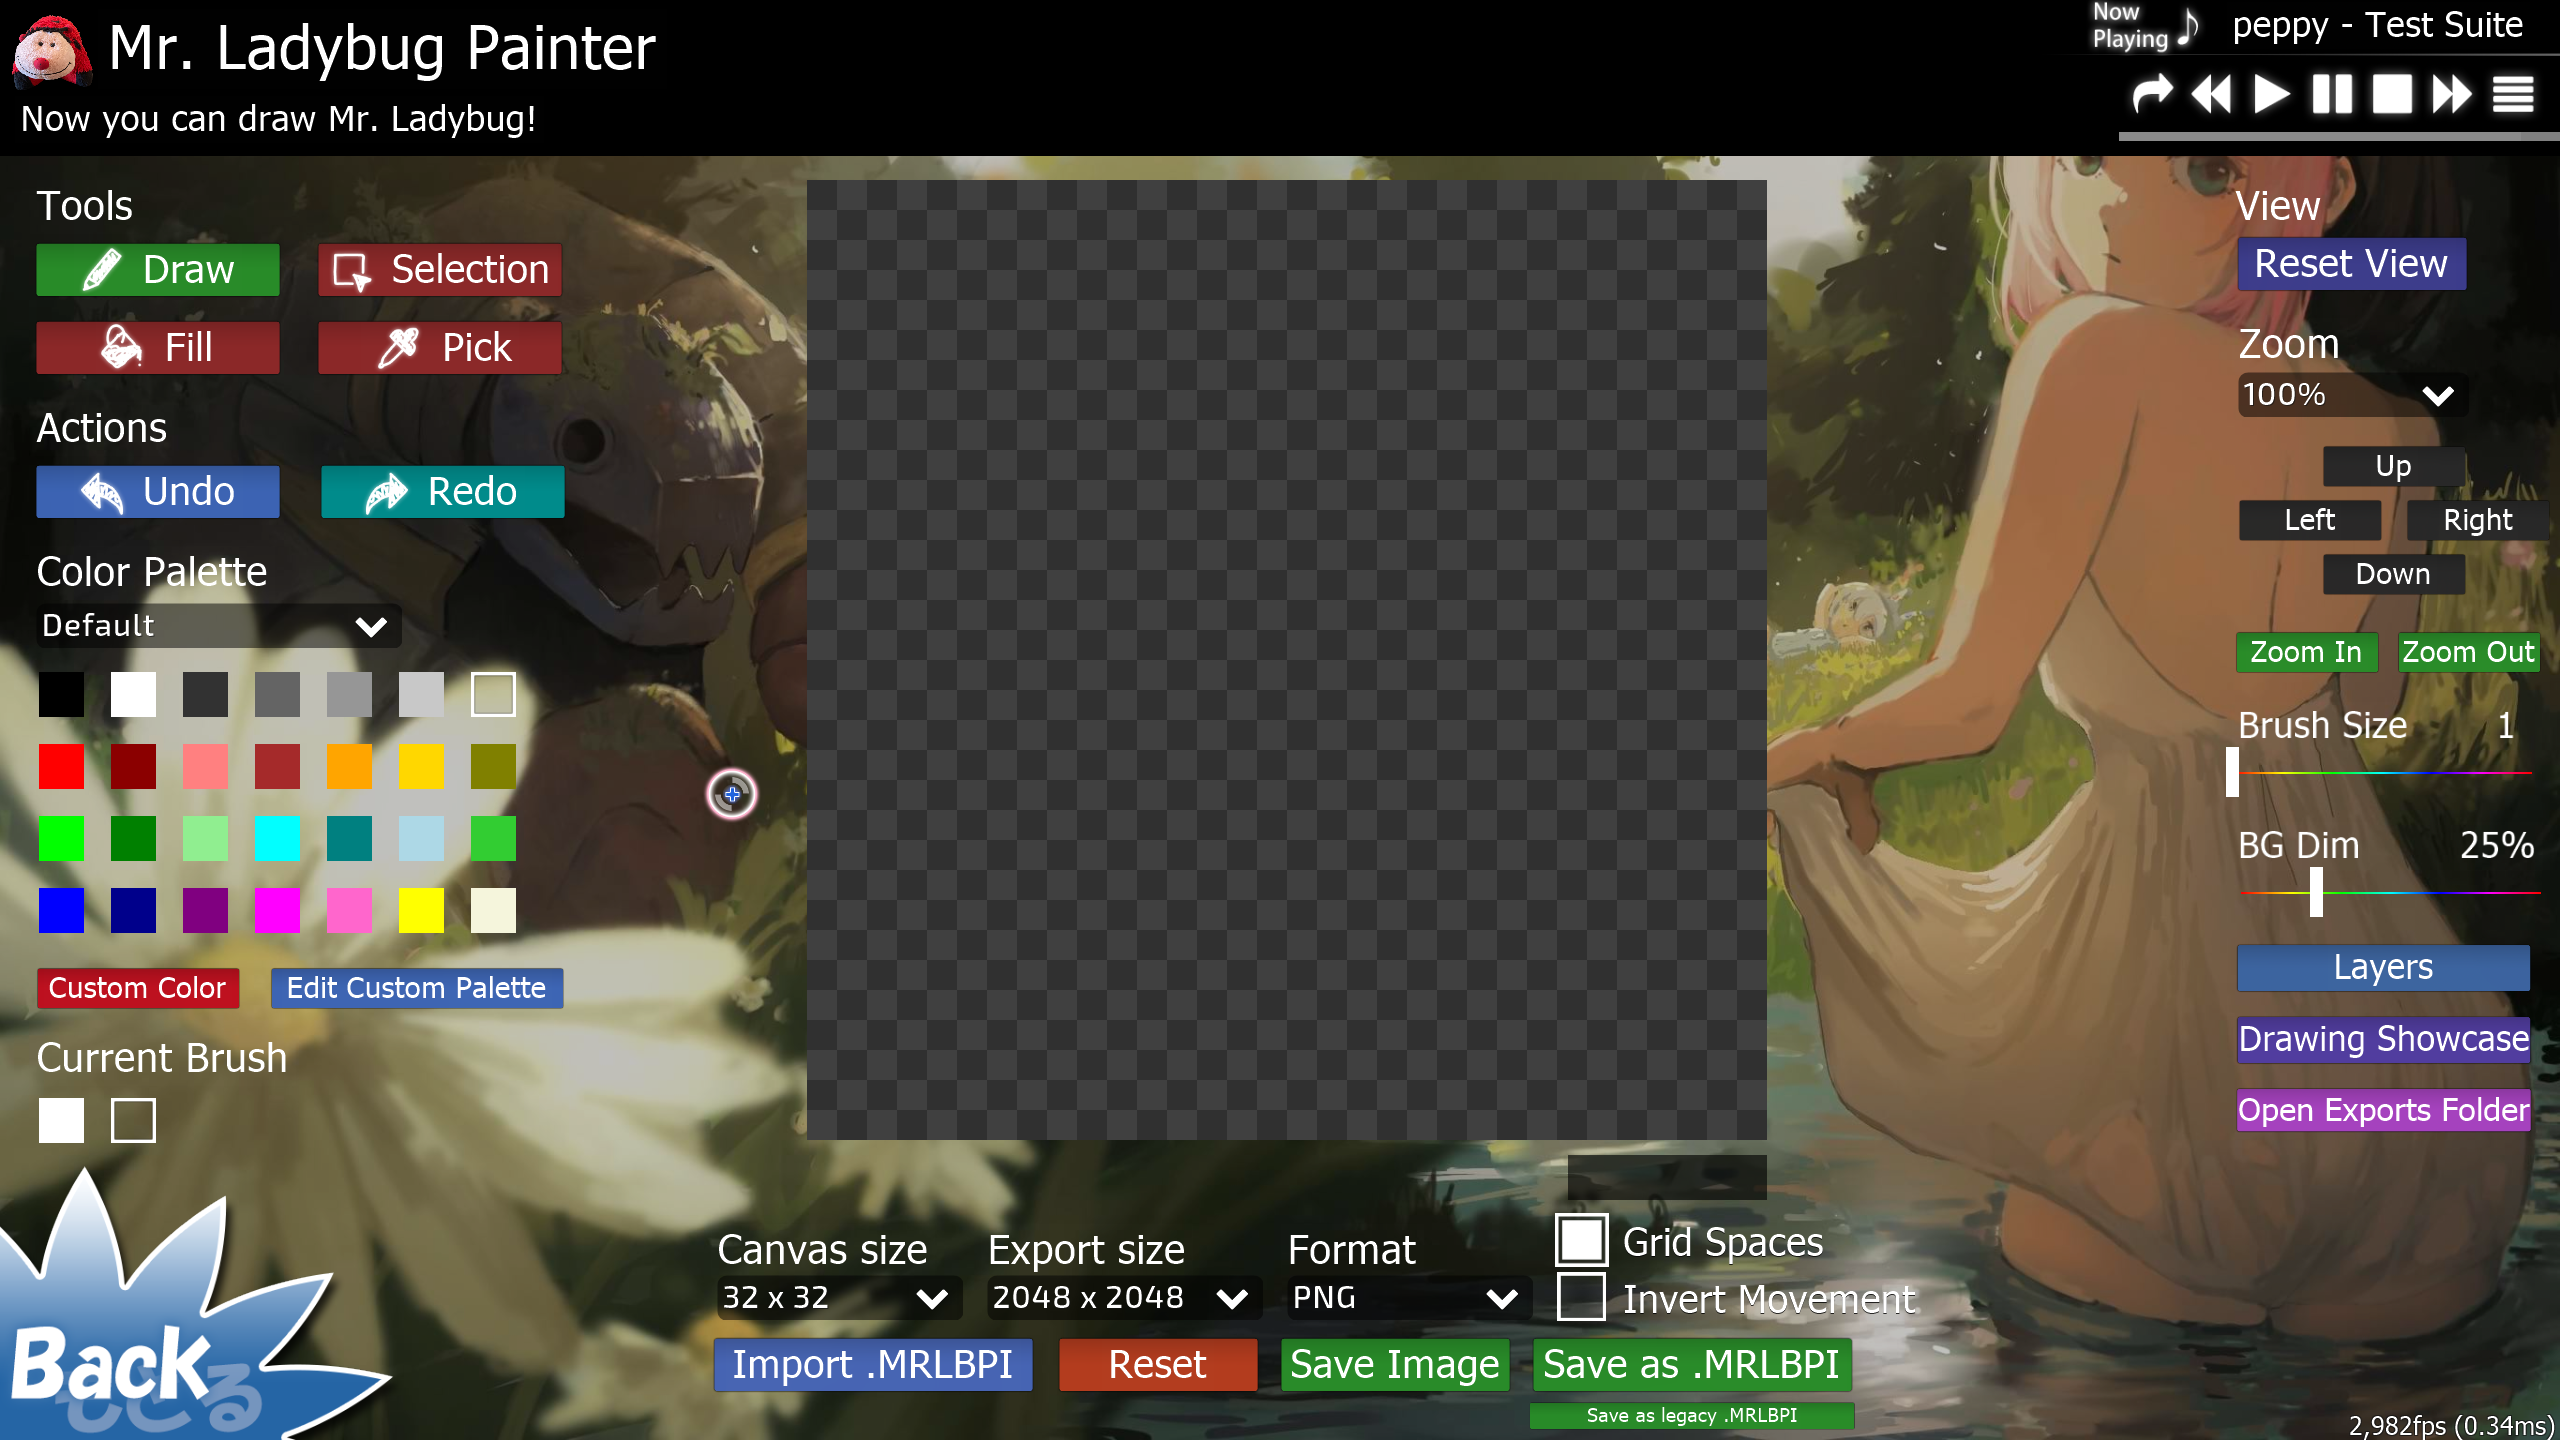The image size is (2560, 1440).
Task: Open the Format PNG dropdown
Action: click(x=1409, y=1298)
